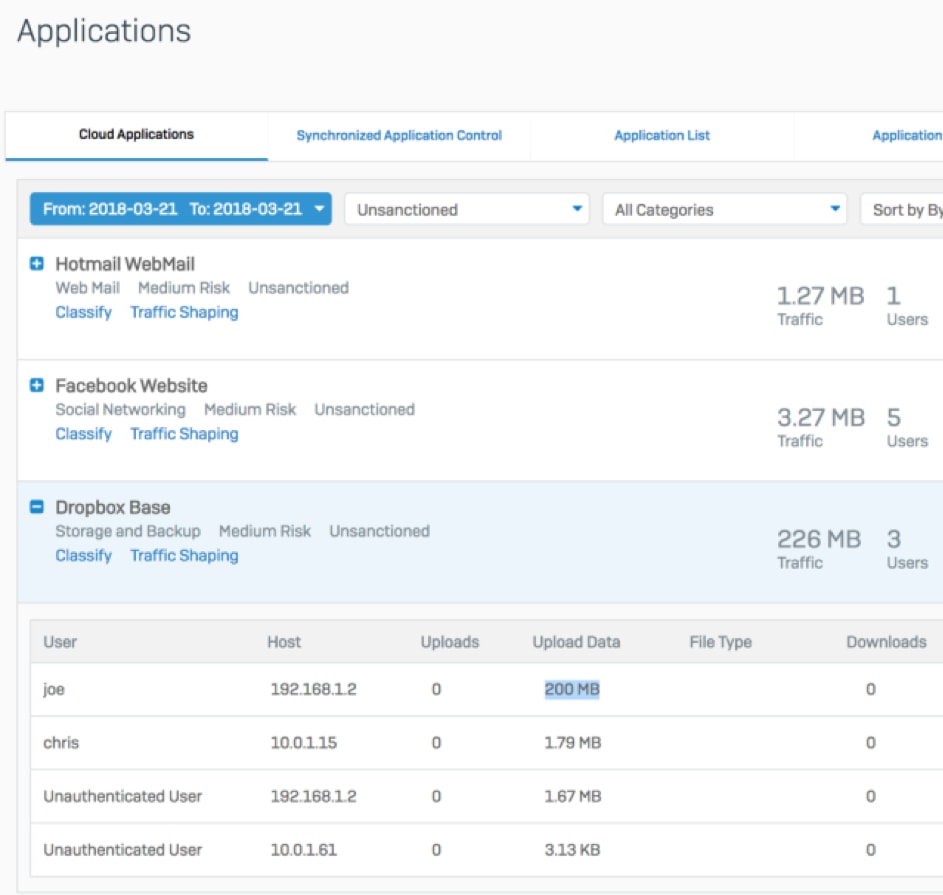
Task: Open the Sort by dropdown
Action: [903, 210]
